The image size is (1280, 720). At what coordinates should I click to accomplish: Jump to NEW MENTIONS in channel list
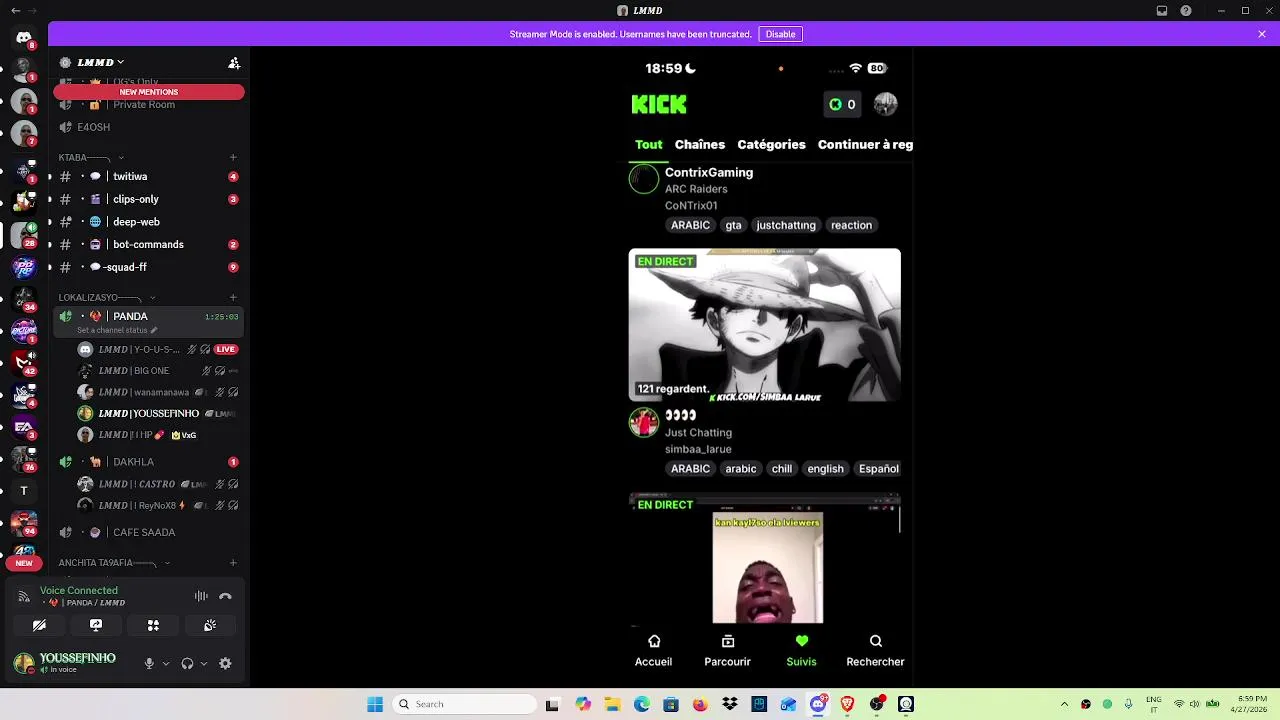pos(149,92)
